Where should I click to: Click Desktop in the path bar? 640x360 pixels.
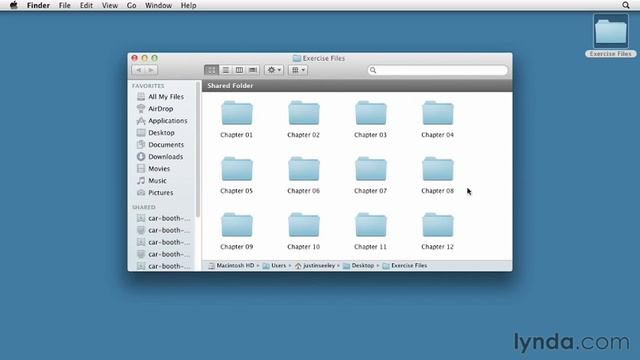358,266
